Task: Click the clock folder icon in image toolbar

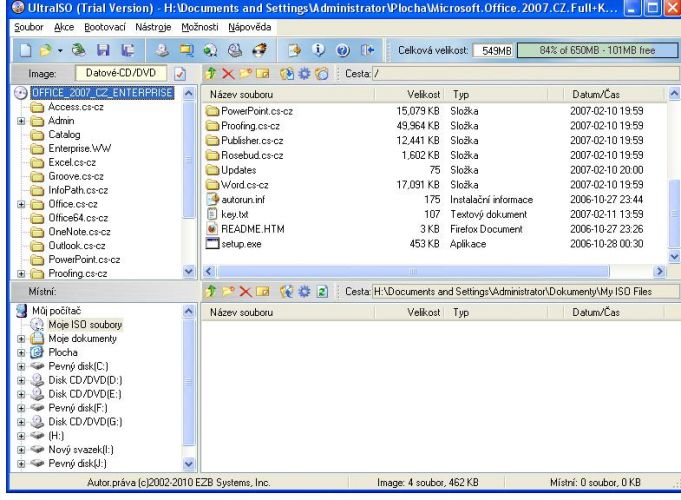Action: pos(322,74)
